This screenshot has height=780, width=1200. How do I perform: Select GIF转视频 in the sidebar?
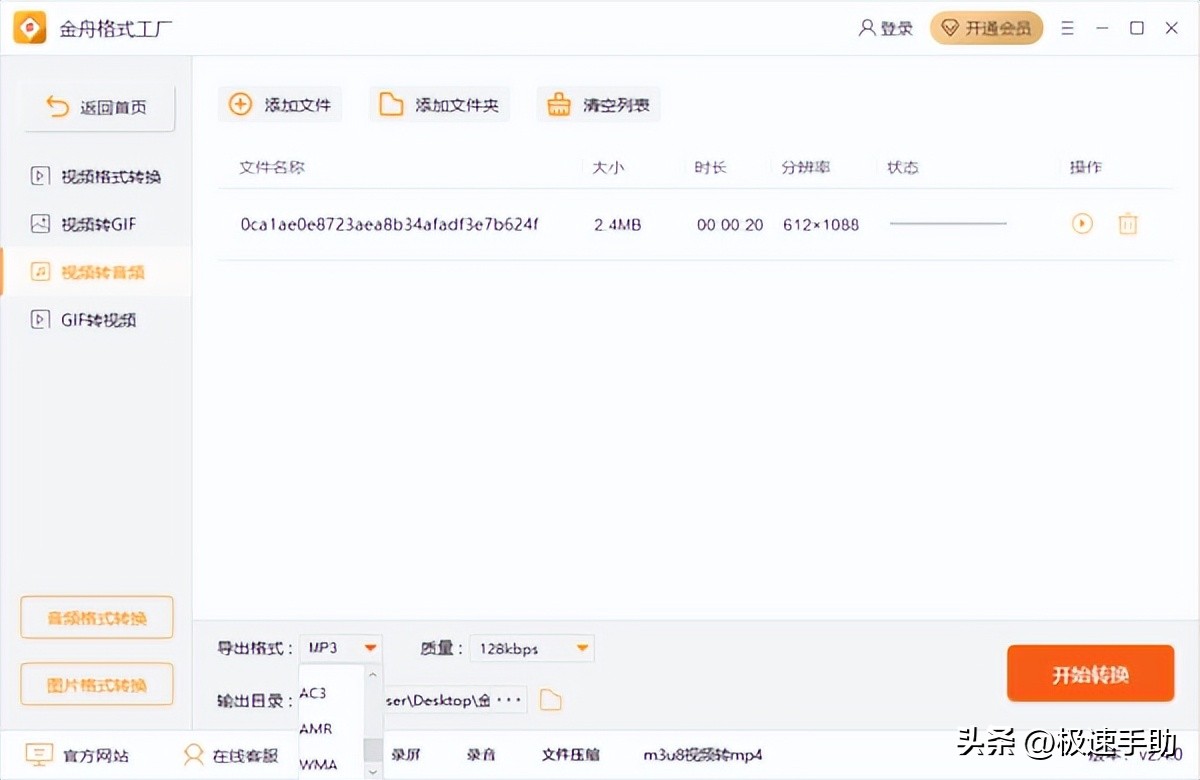click(97, 321)
